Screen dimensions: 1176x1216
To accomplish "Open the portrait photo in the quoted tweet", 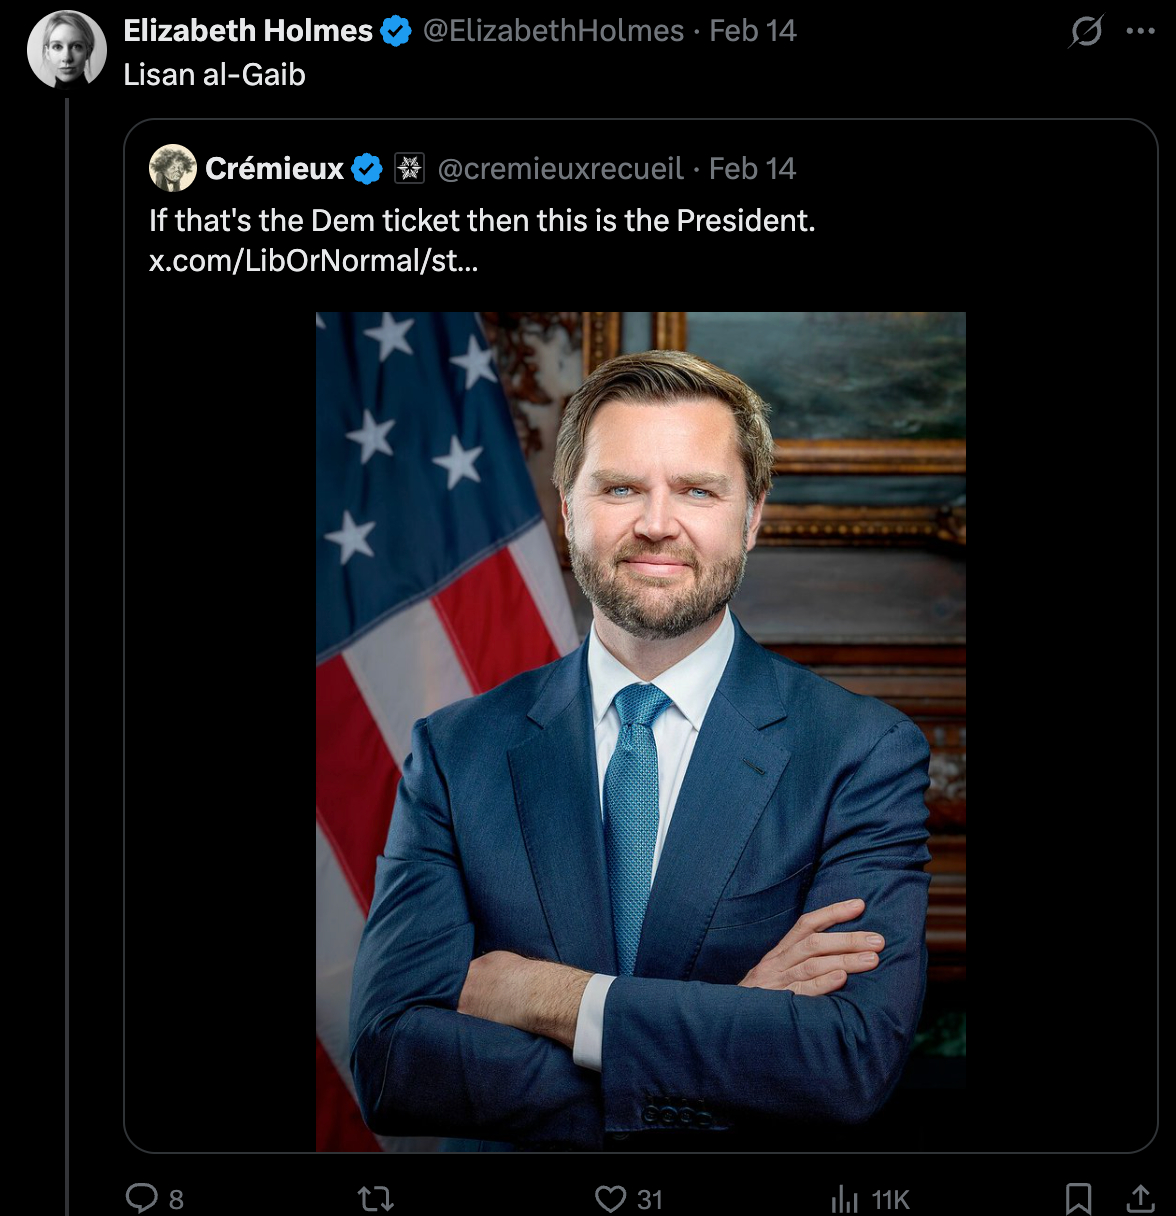I will pos(640,731).
